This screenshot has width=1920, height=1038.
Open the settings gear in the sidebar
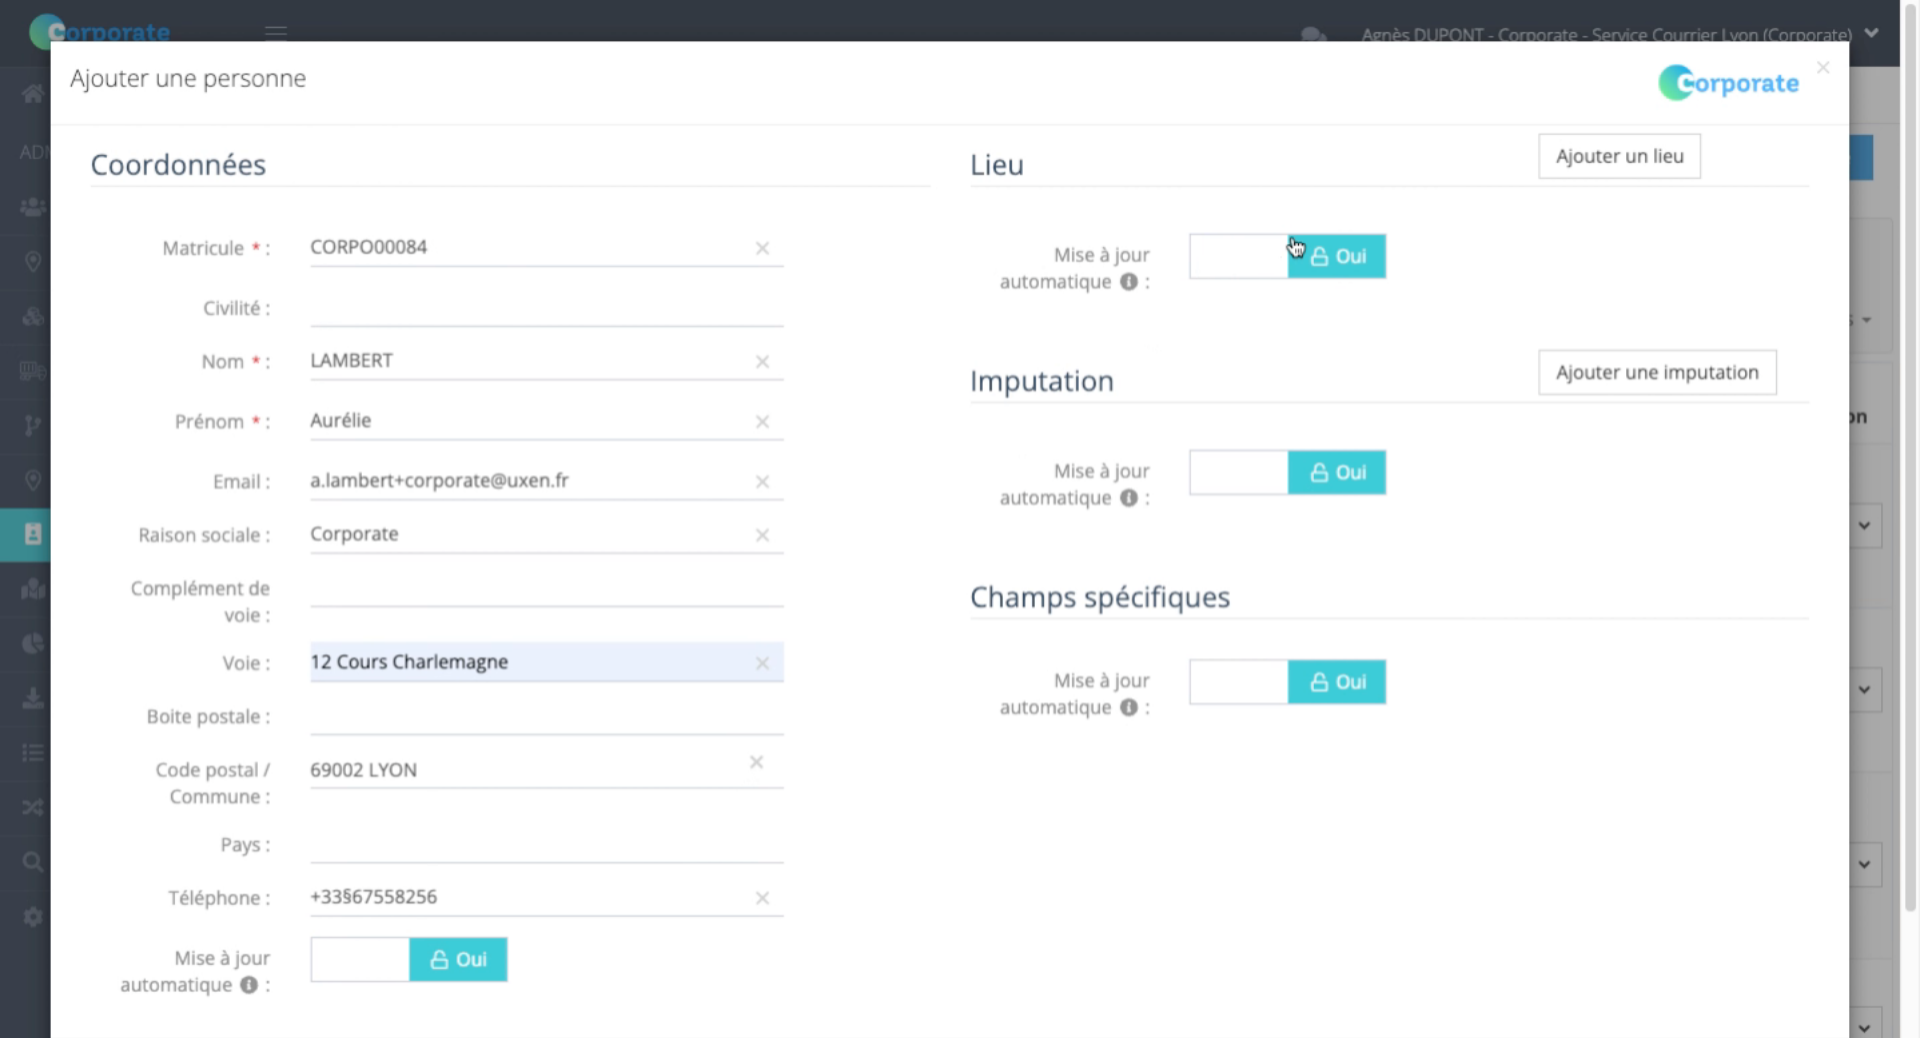coord(32,916)
